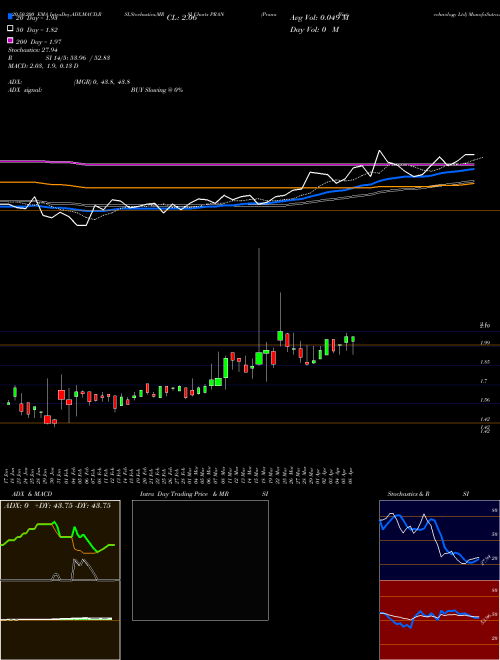This screenshot has height=660, width=500.
Task: Click the MACD: 2.03, 1.9, 0.13 line
Action: click(43, 66)
